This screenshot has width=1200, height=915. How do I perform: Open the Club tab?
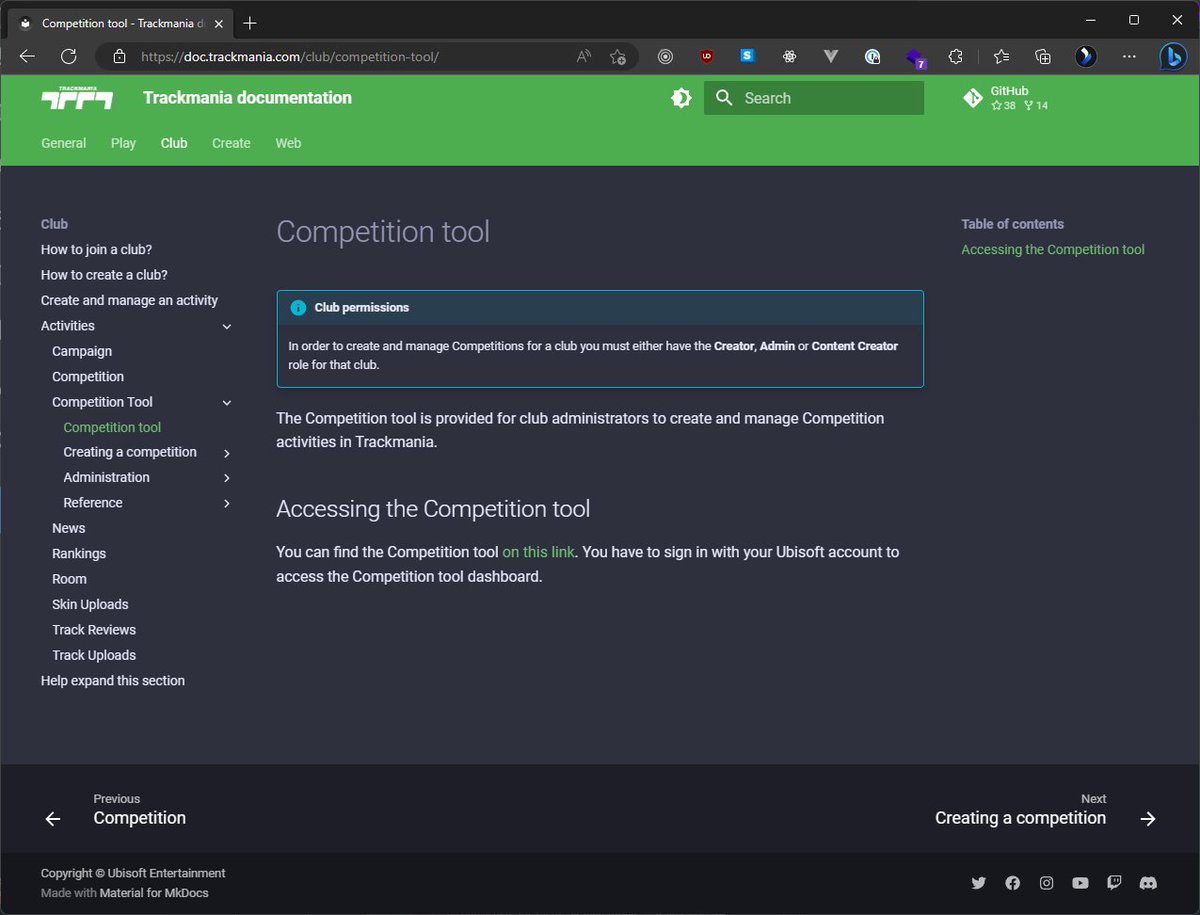pos(174,143)
